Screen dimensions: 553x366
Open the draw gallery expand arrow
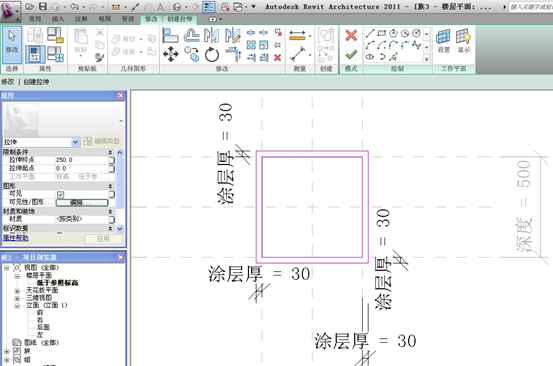click(426, 59)
